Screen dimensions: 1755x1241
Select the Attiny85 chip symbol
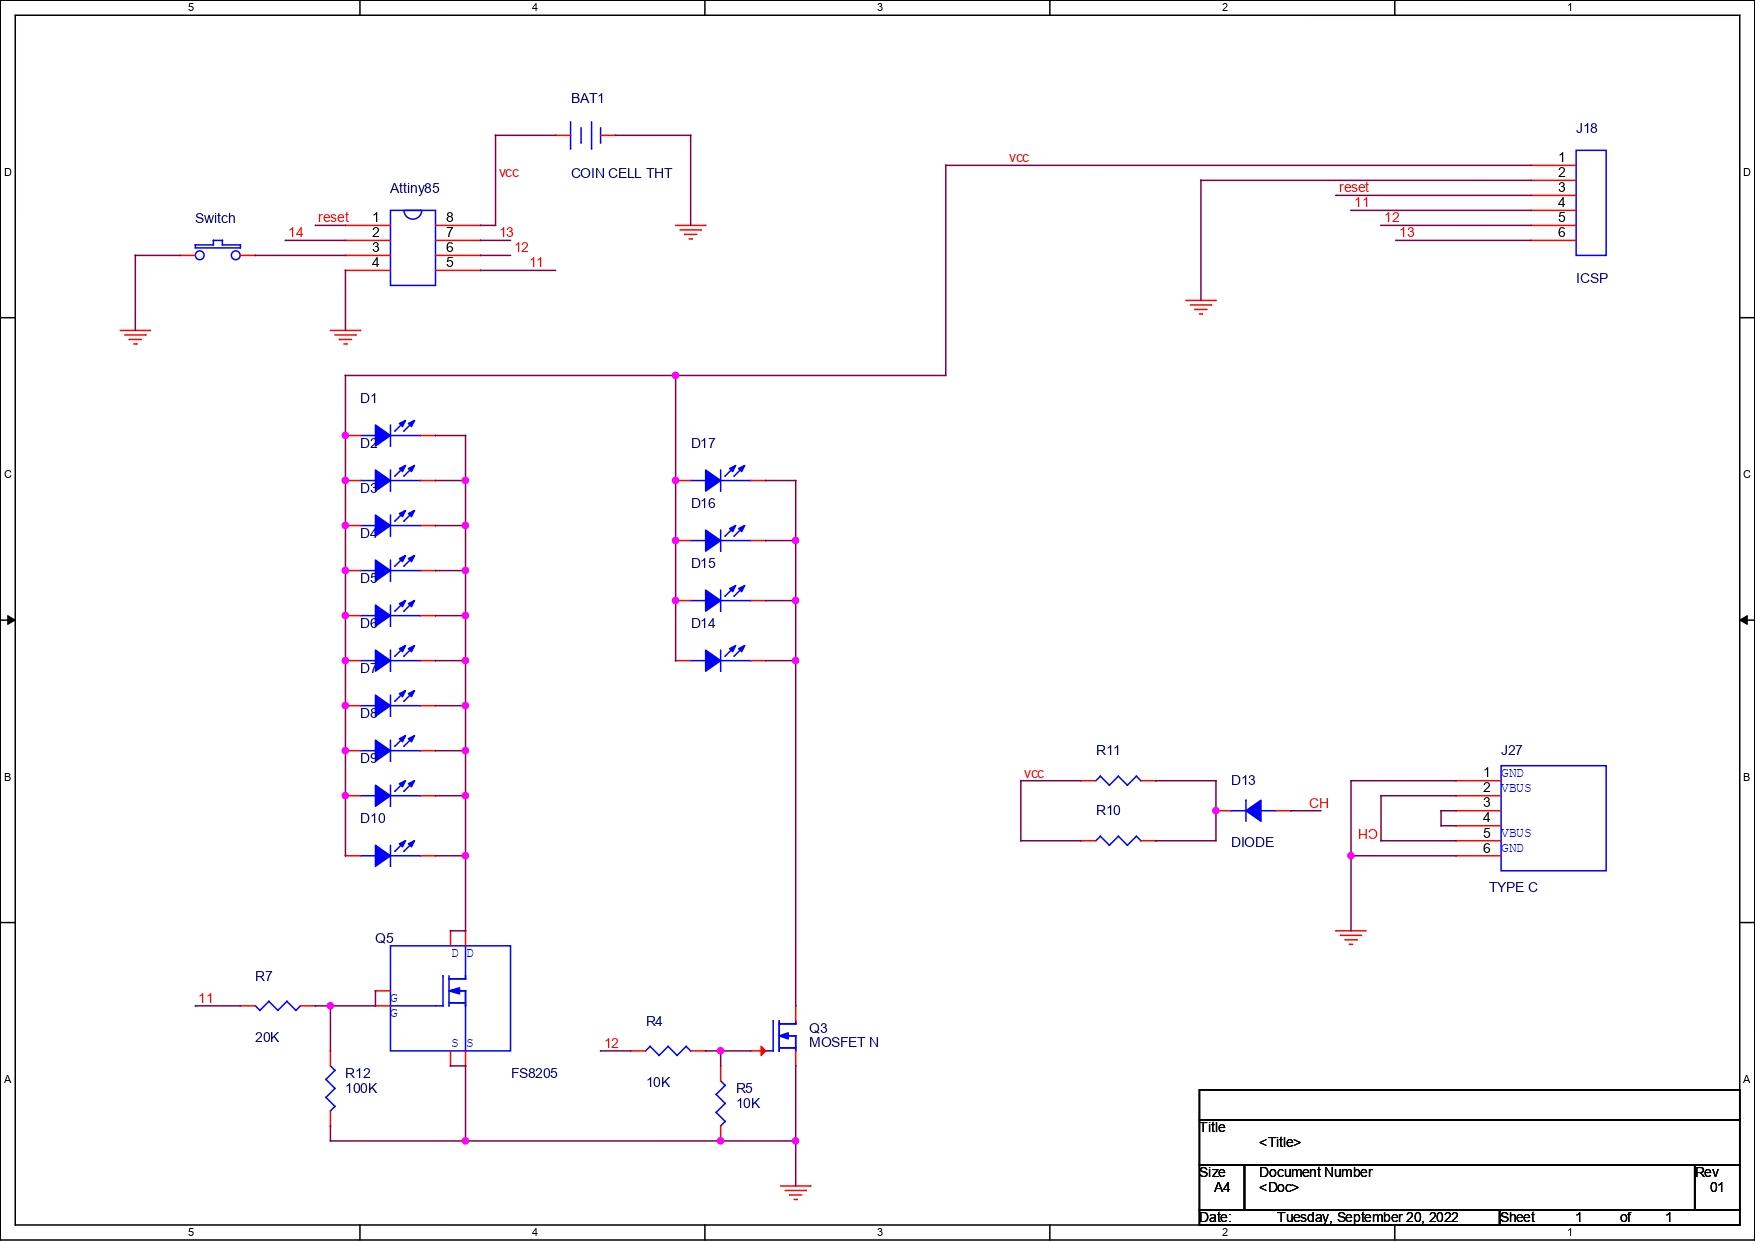[x=412, y=247]
